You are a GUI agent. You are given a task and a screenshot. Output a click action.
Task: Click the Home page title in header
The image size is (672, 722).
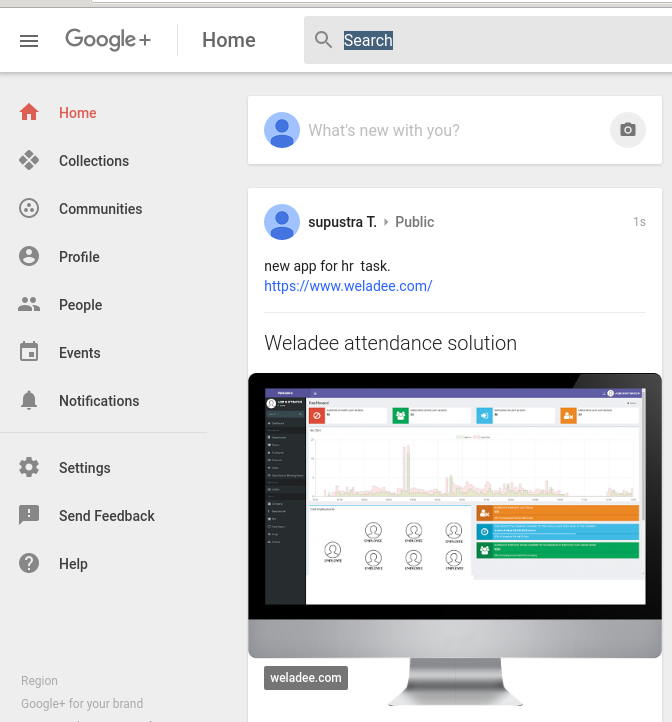(x=228, y=40)
